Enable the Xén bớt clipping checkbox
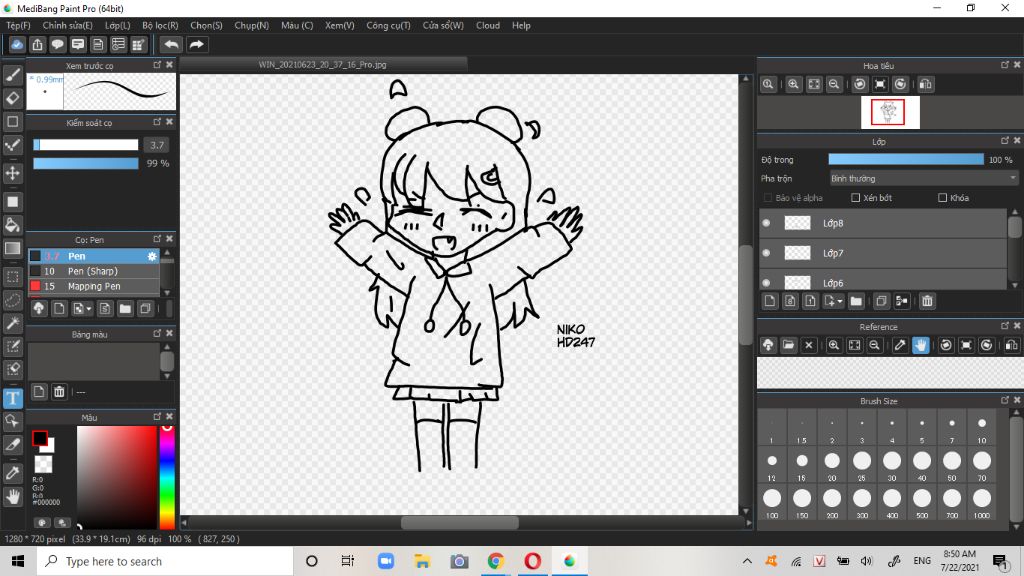The width and height of the screenshot is (1024, 576). coord(856,197)
